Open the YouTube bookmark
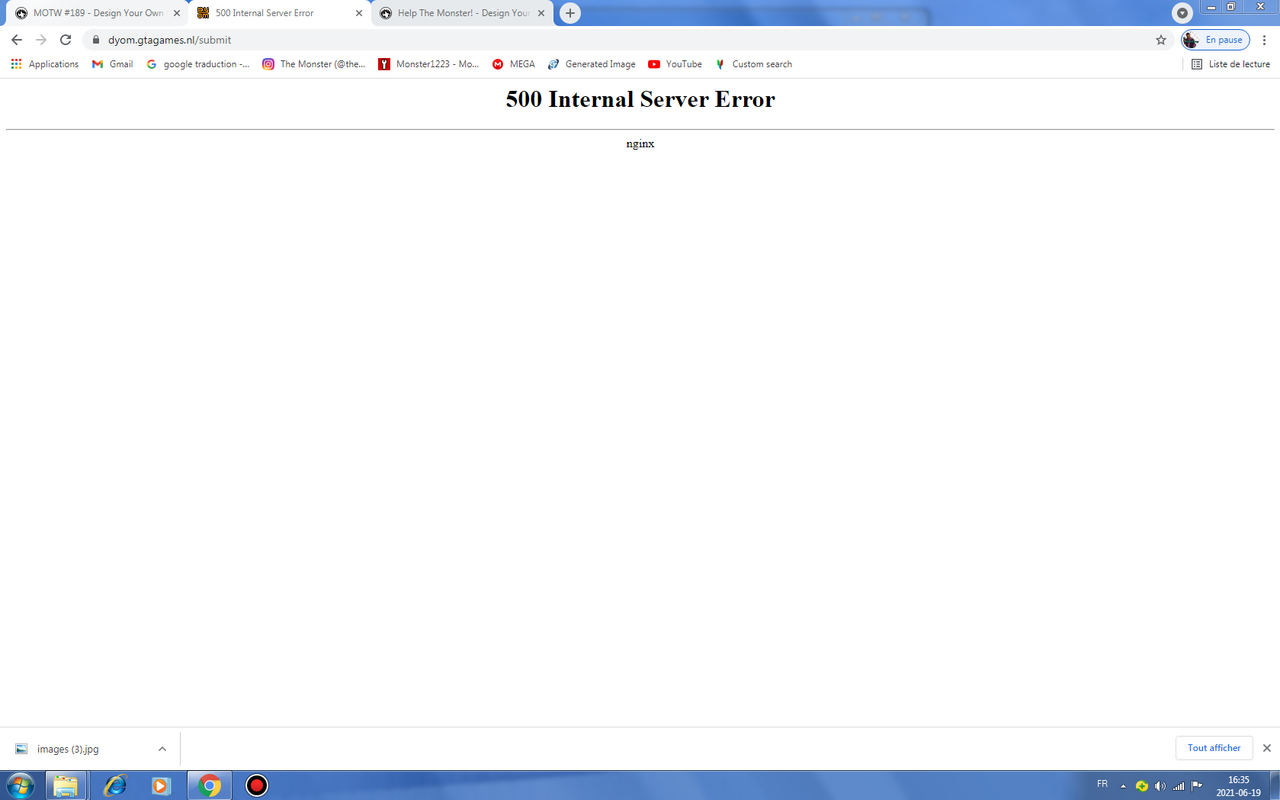1280x800 pixels. coord(675,64)
